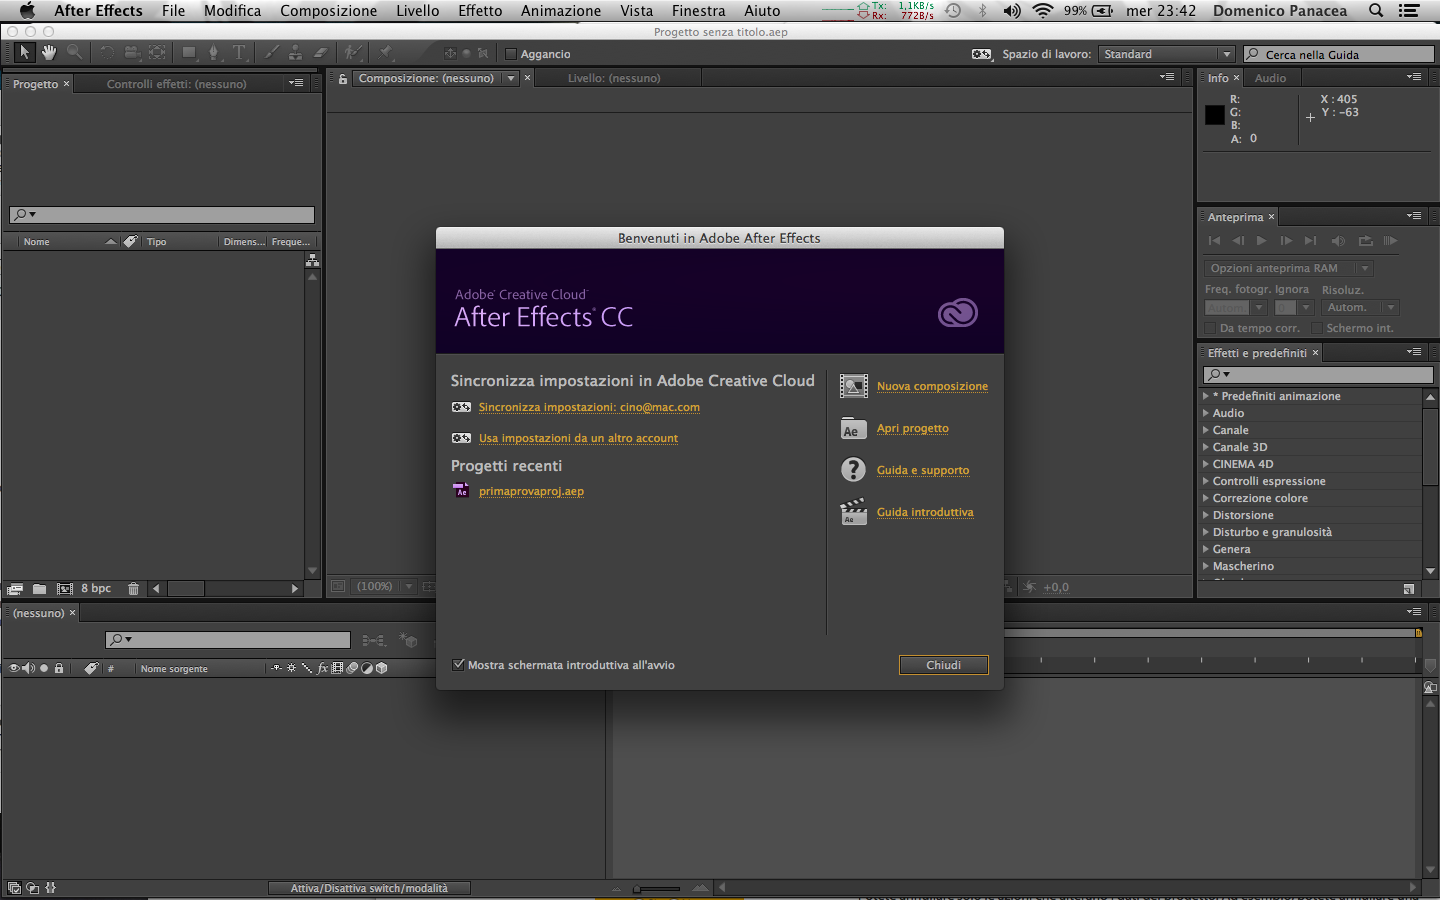Select the Rotation tool in toolbar

pyautogui.click(x=107, y=53)
